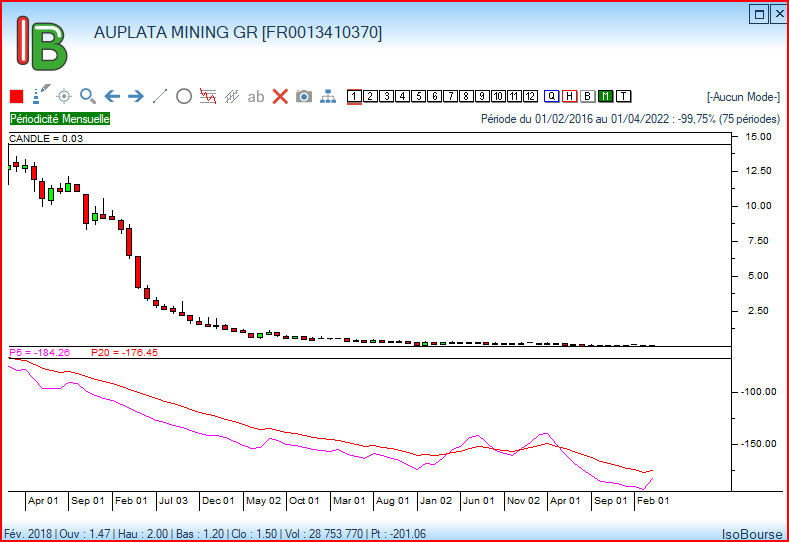The width and height of the screenshot is (789, 542).
Task: Select period button 5
Action: (418, 96)
